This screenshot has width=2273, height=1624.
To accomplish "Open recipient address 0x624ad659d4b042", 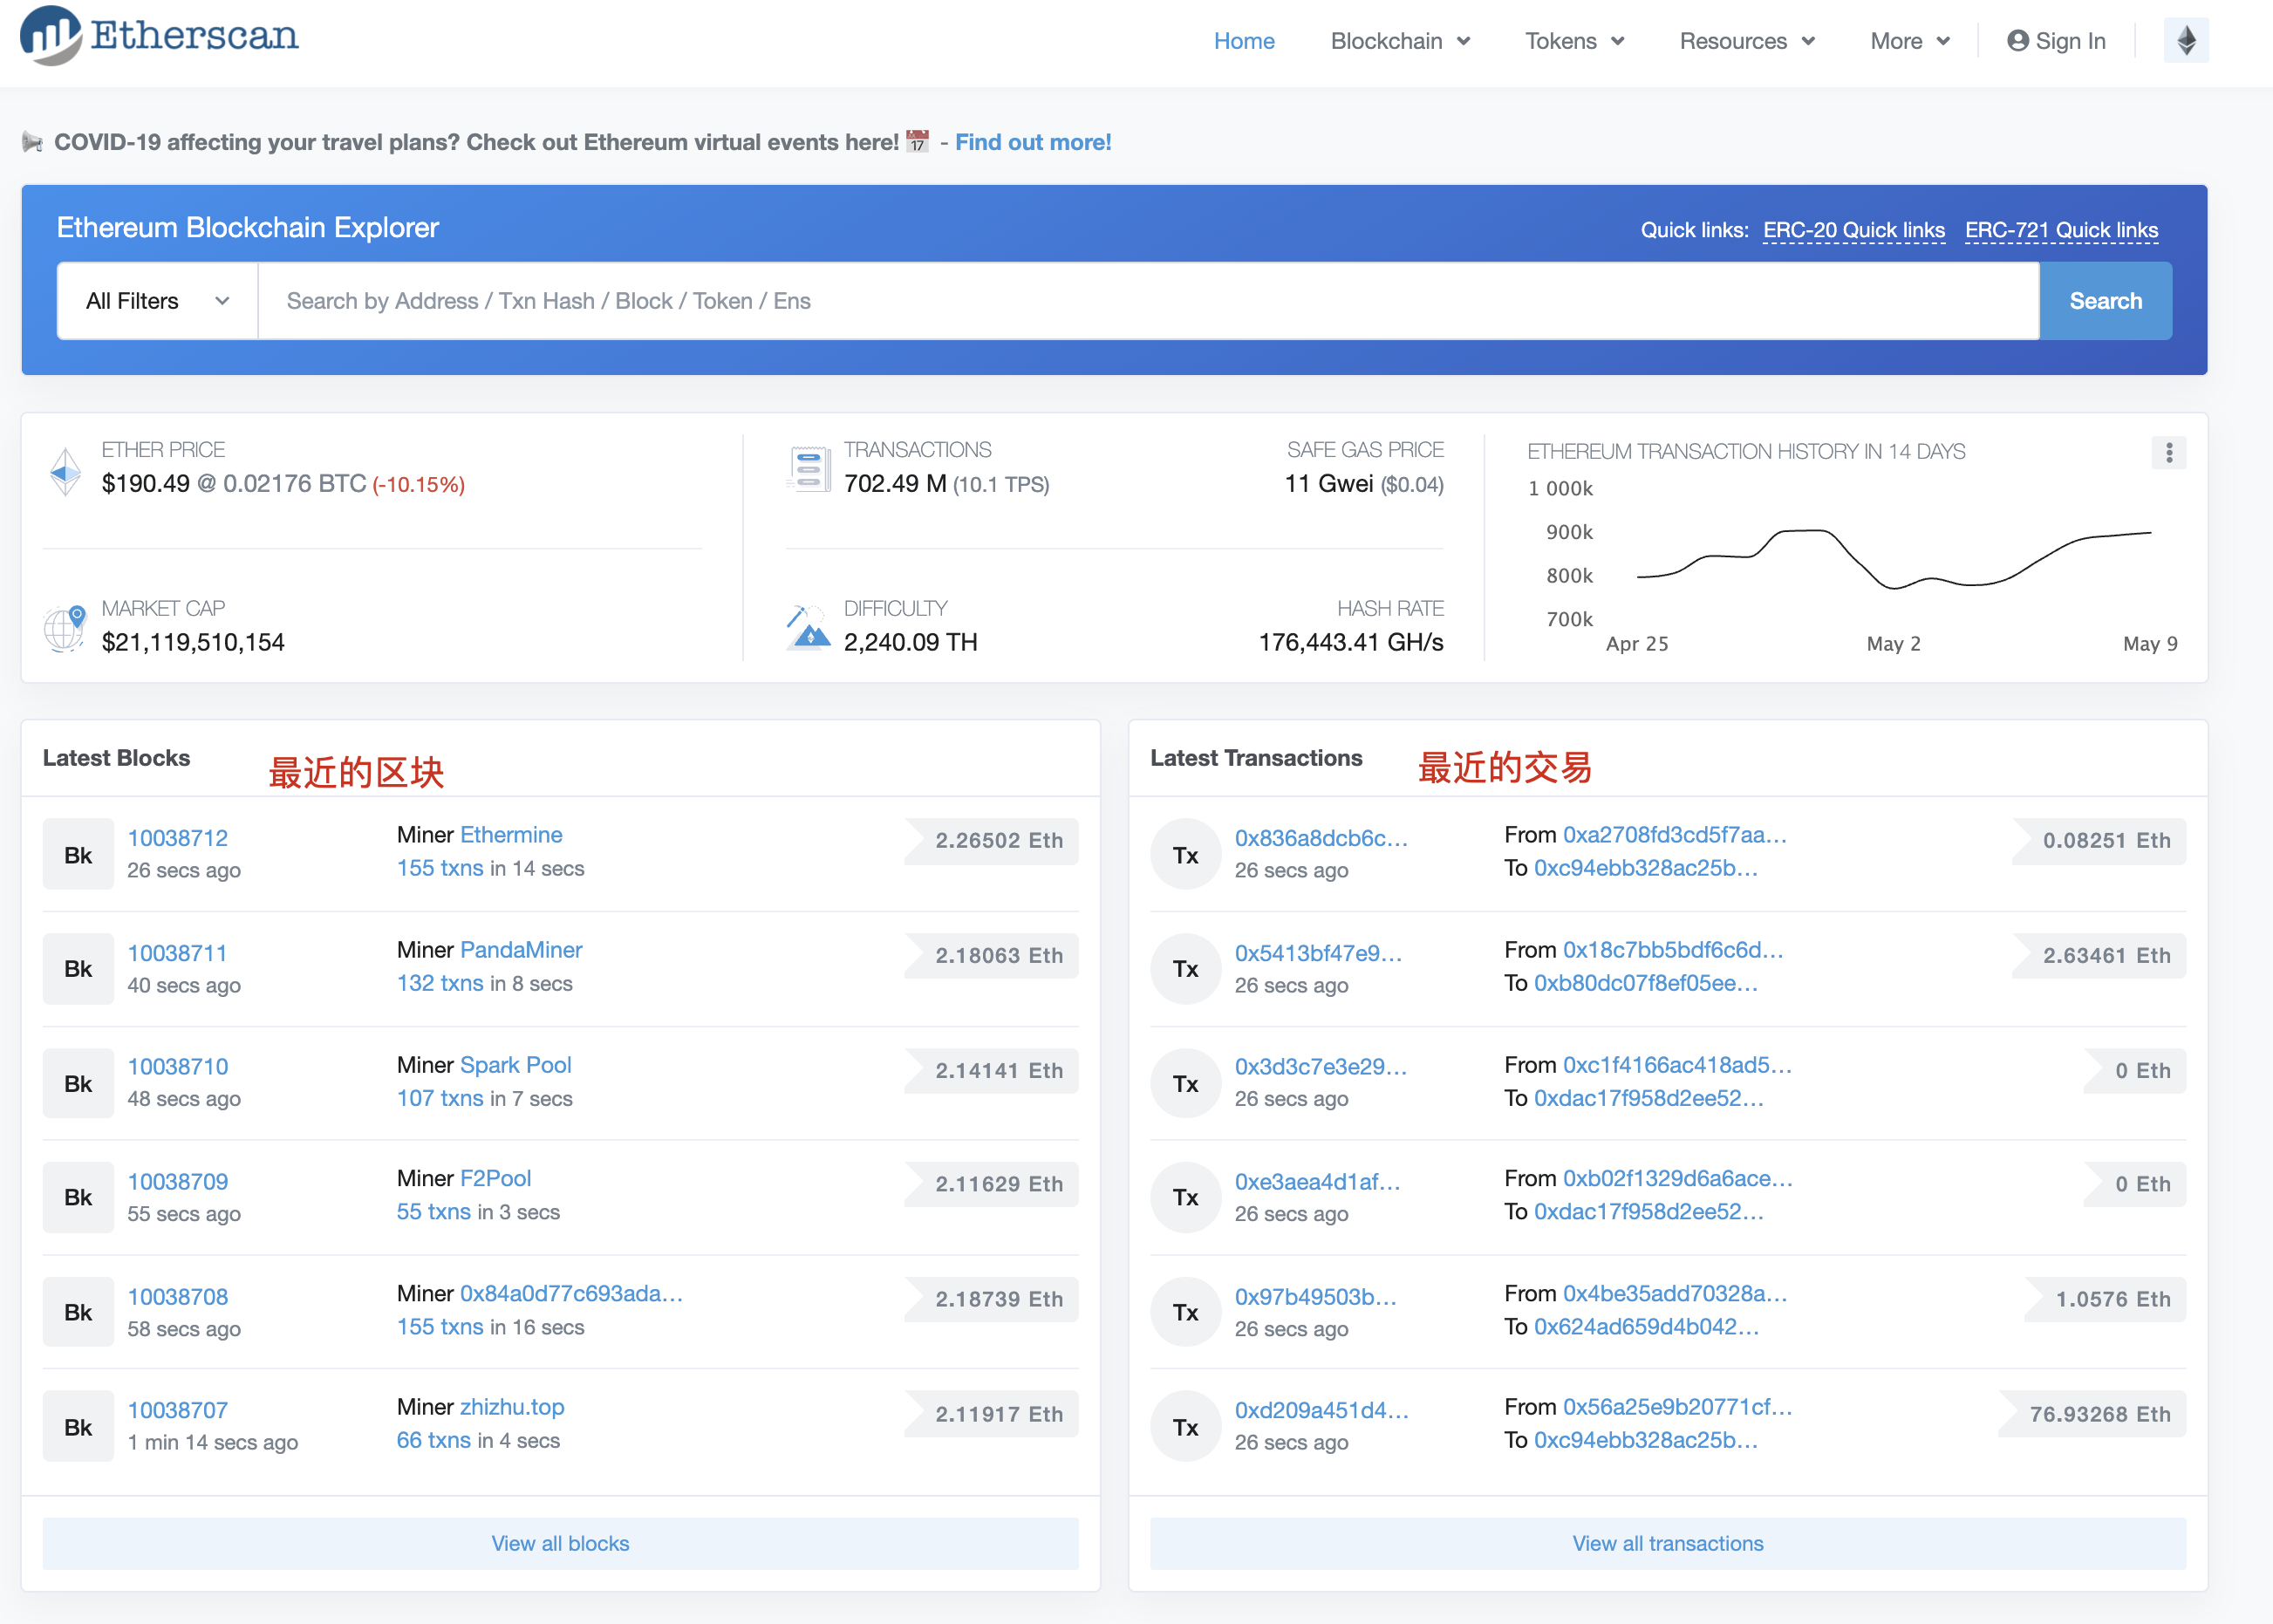I will click(1646, 1327).
